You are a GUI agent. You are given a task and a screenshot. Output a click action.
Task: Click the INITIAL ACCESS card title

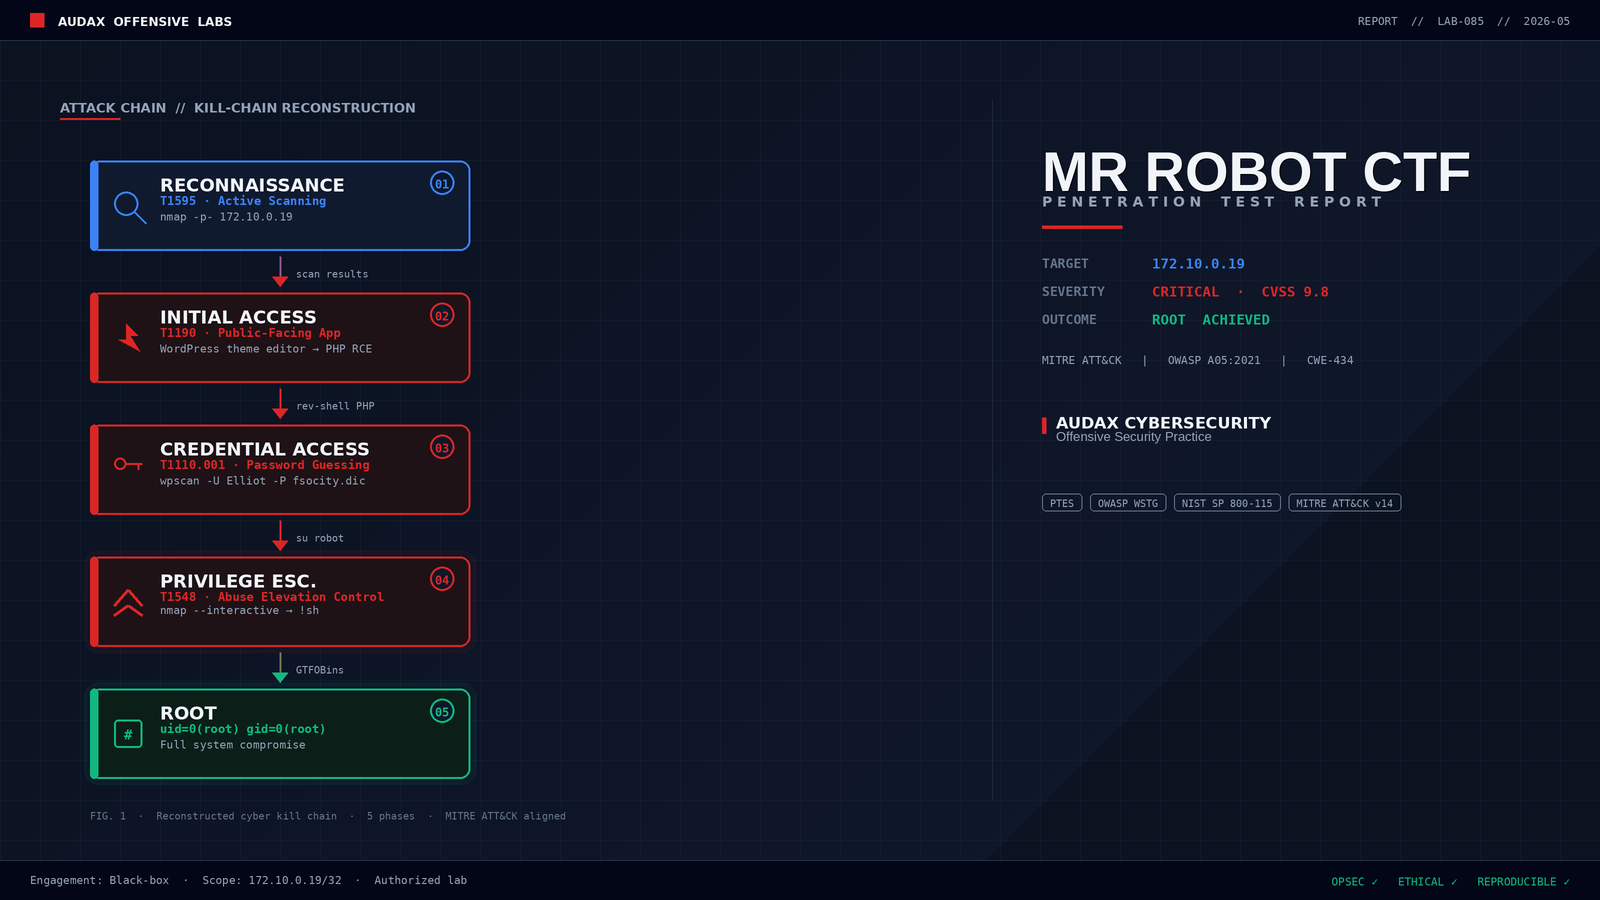[x=238, y=317]
